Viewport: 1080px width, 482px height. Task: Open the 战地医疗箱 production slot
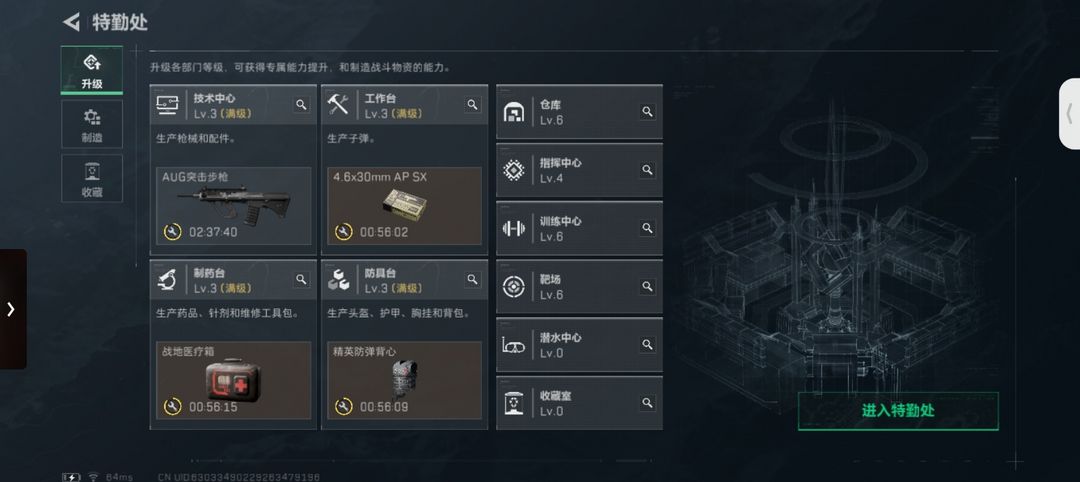(233, 381)
